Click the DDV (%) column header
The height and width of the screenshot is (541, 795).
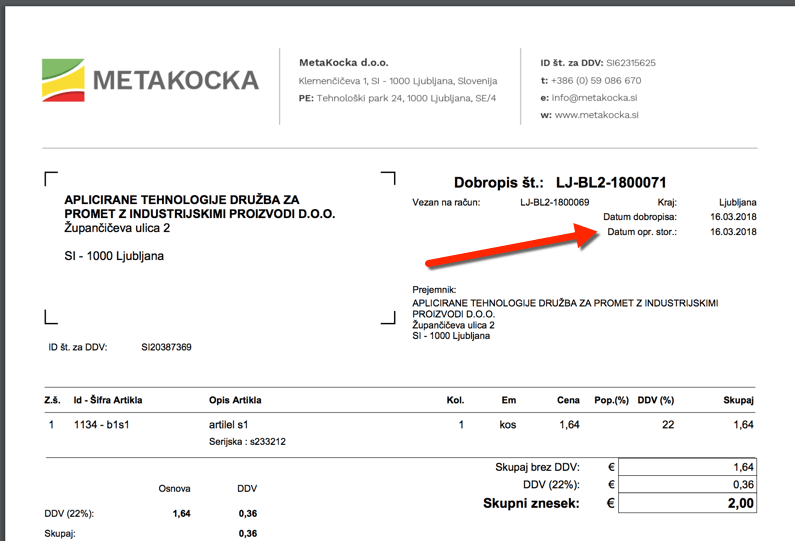pyautogui.click(x=656, y=400)
